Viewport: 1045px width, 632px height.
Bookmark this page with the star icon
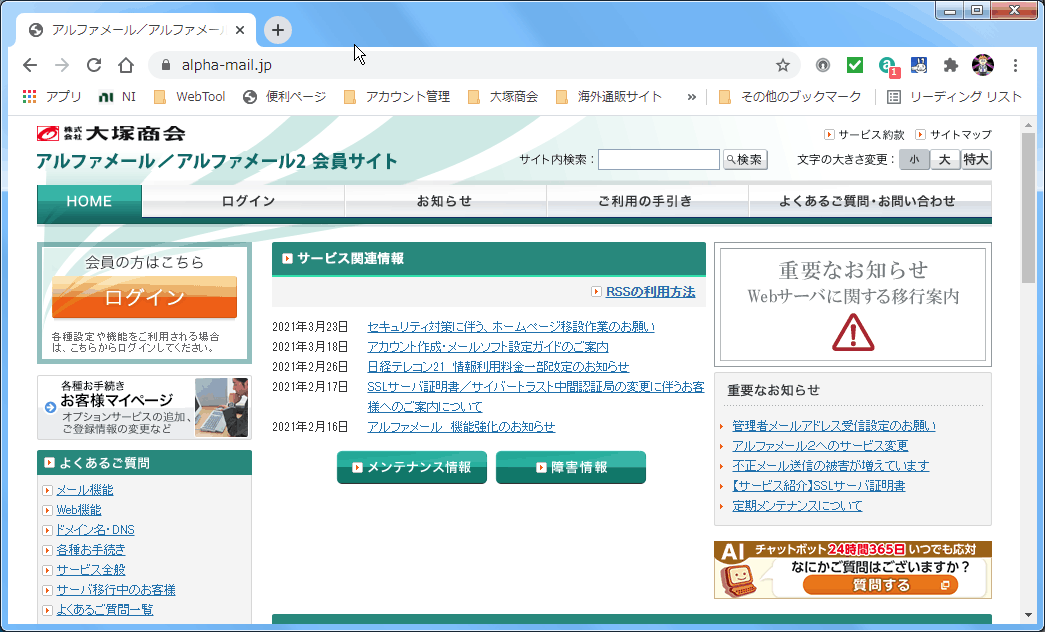782,65
